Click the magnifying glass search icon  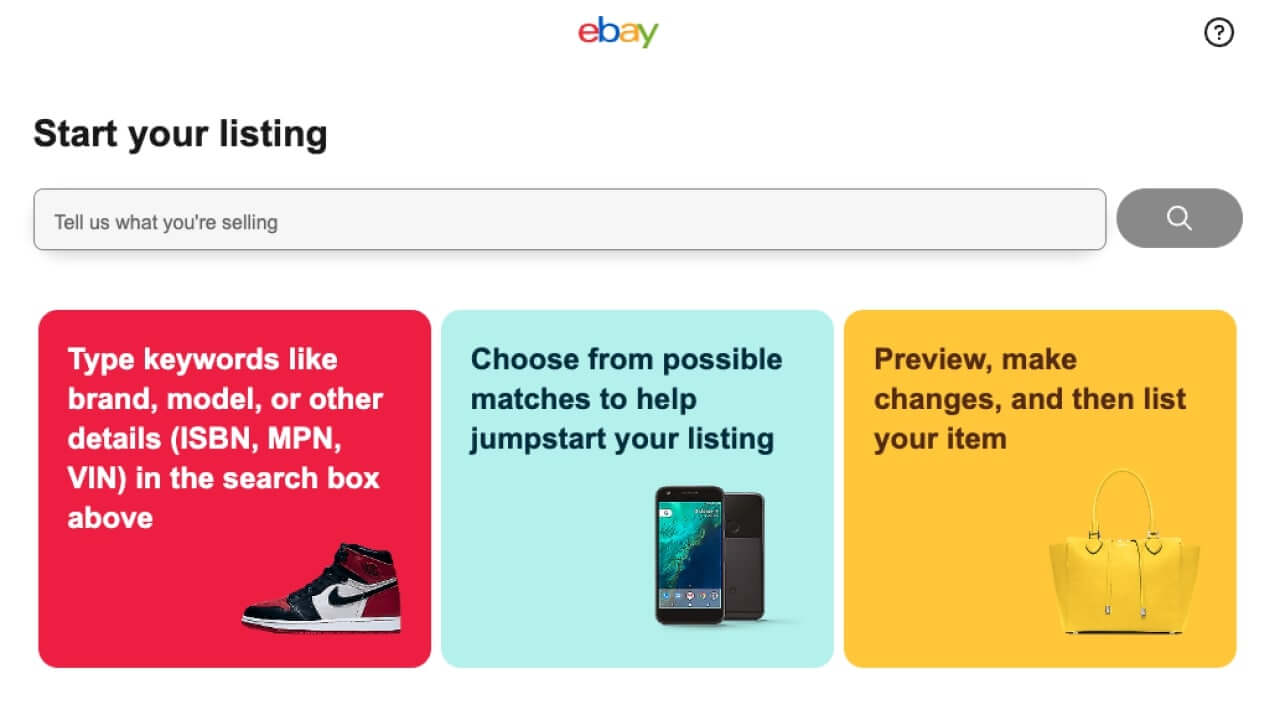tap(1179, 218)
